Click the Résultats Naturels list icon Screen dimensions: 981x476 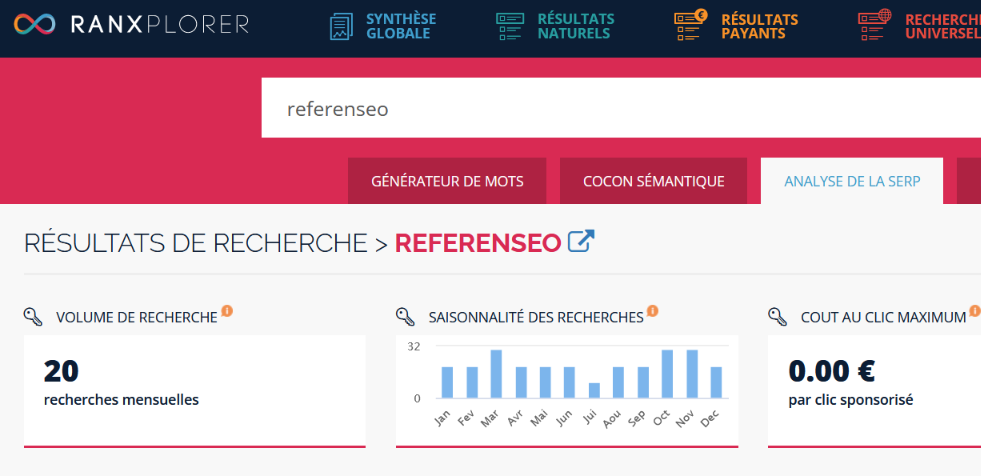pos(510,26)
